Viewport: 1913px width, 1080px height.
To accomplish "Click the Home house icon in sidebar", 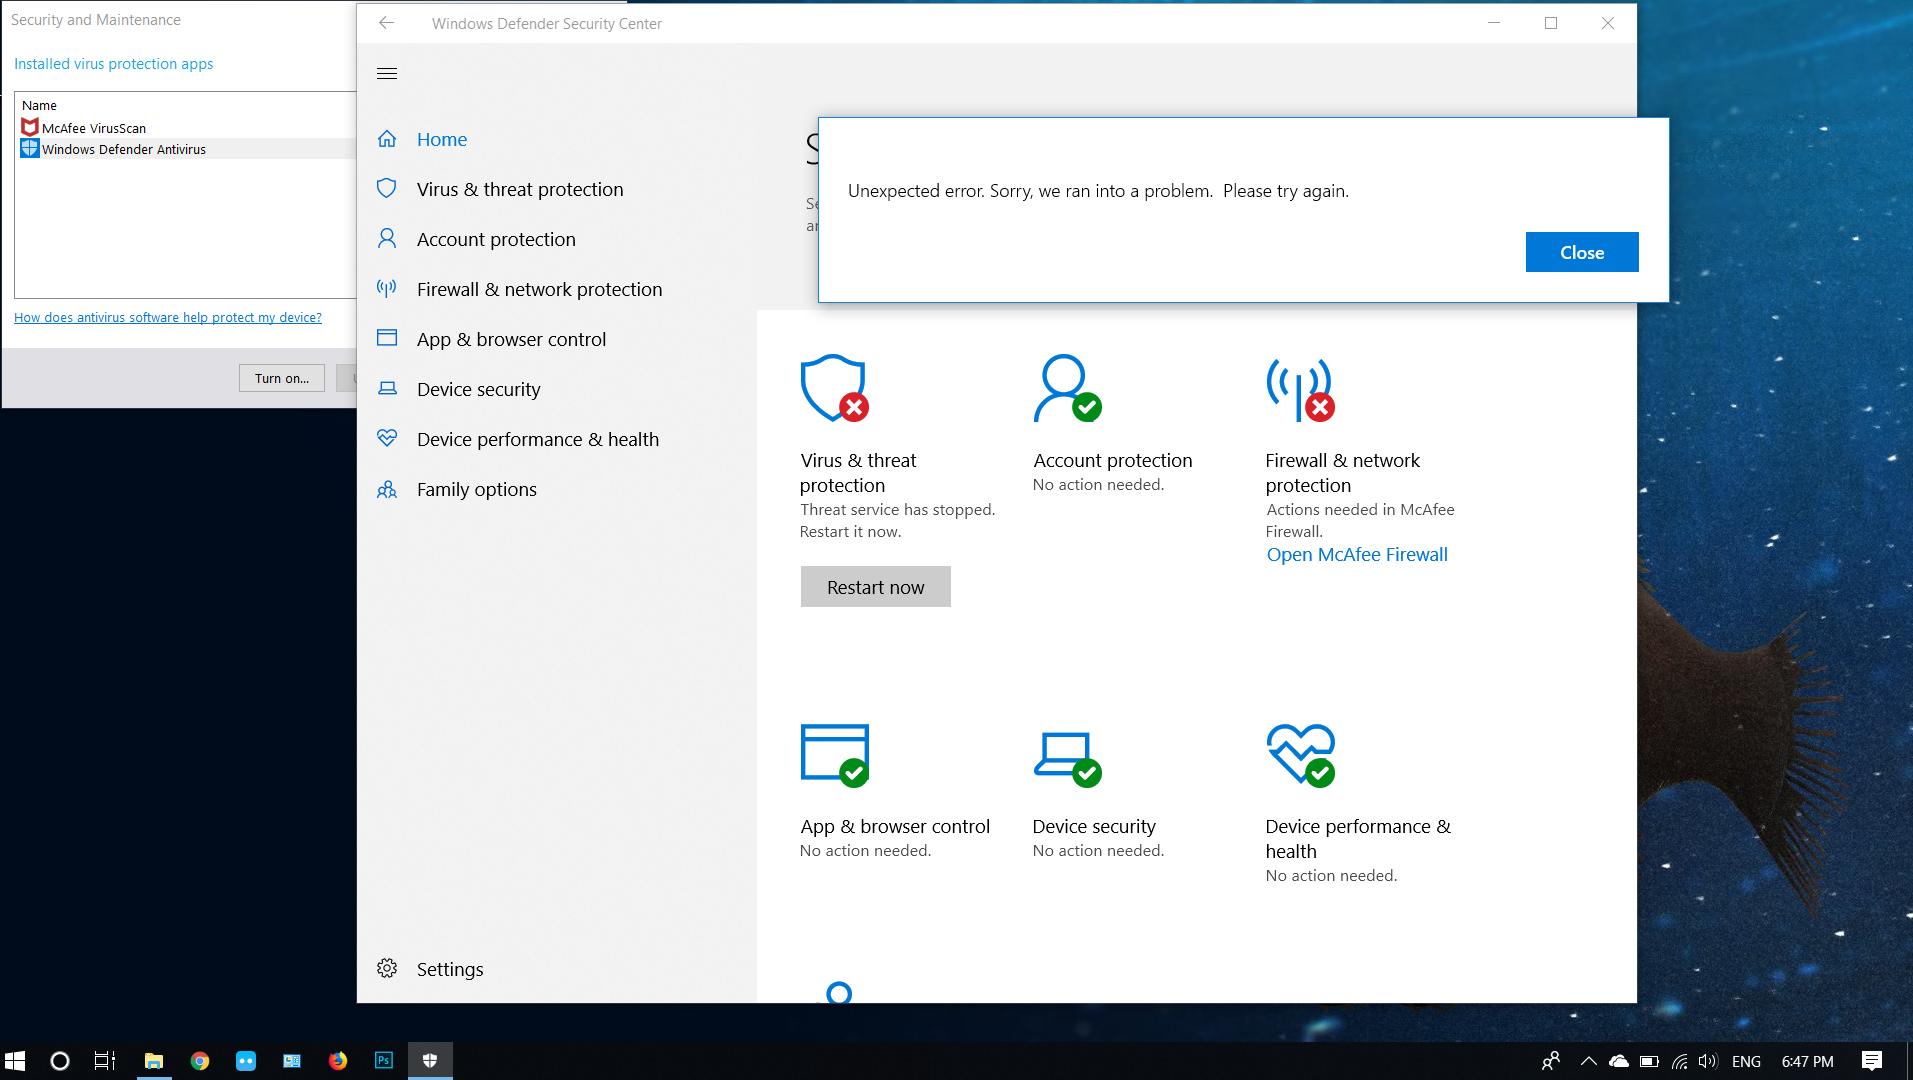I will (x=387, y=139).
